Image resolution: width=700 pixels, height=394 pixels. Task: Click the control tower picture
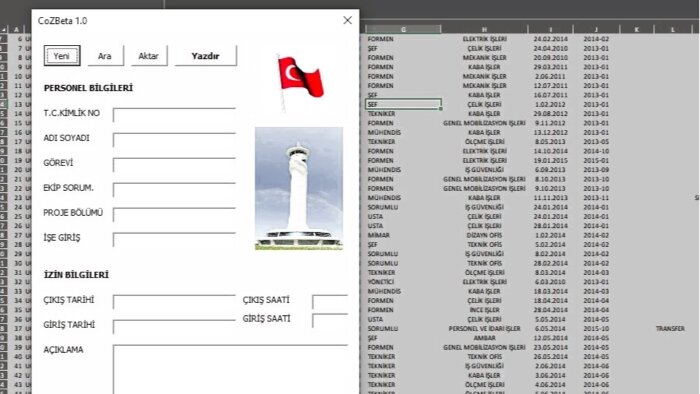[299, 188]
